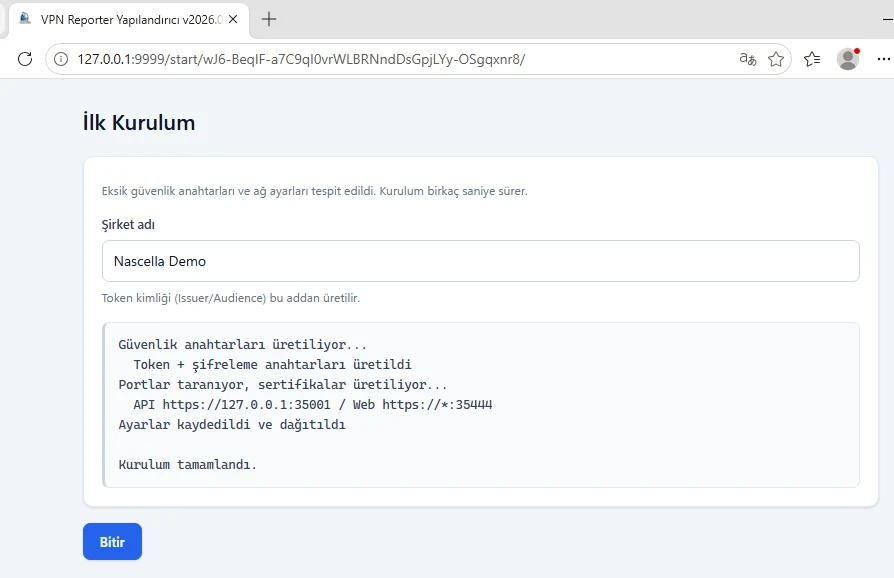Click the translate page icon
The height and width of the screenshot is (578, 894).
747,59
